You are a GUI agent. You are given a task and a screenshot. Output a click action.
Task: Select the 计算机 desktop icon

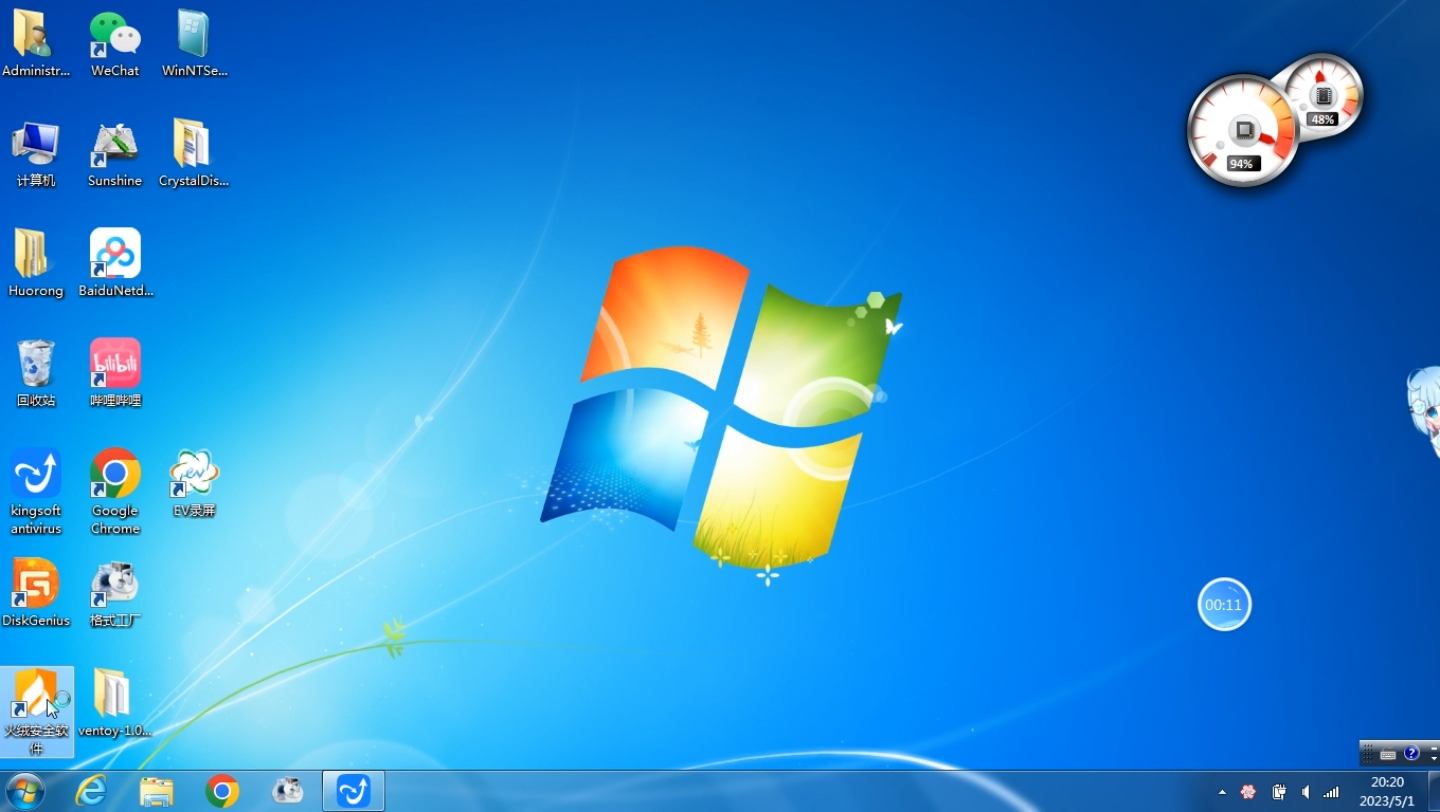[35, 154]
